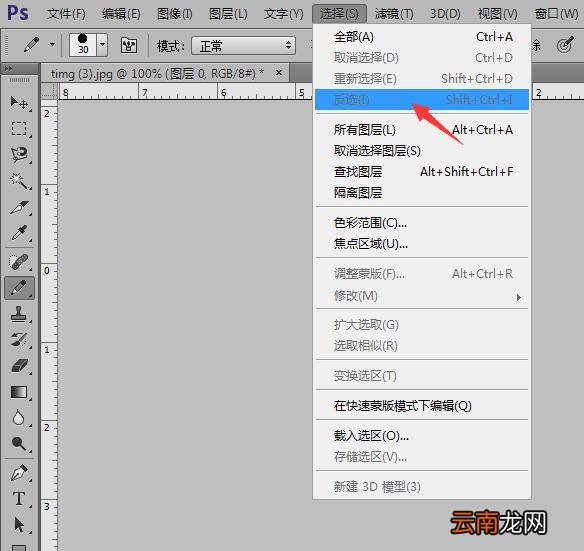The image size is (584, 551).
Task: Select the Blur tool
Action: [19, 418]
